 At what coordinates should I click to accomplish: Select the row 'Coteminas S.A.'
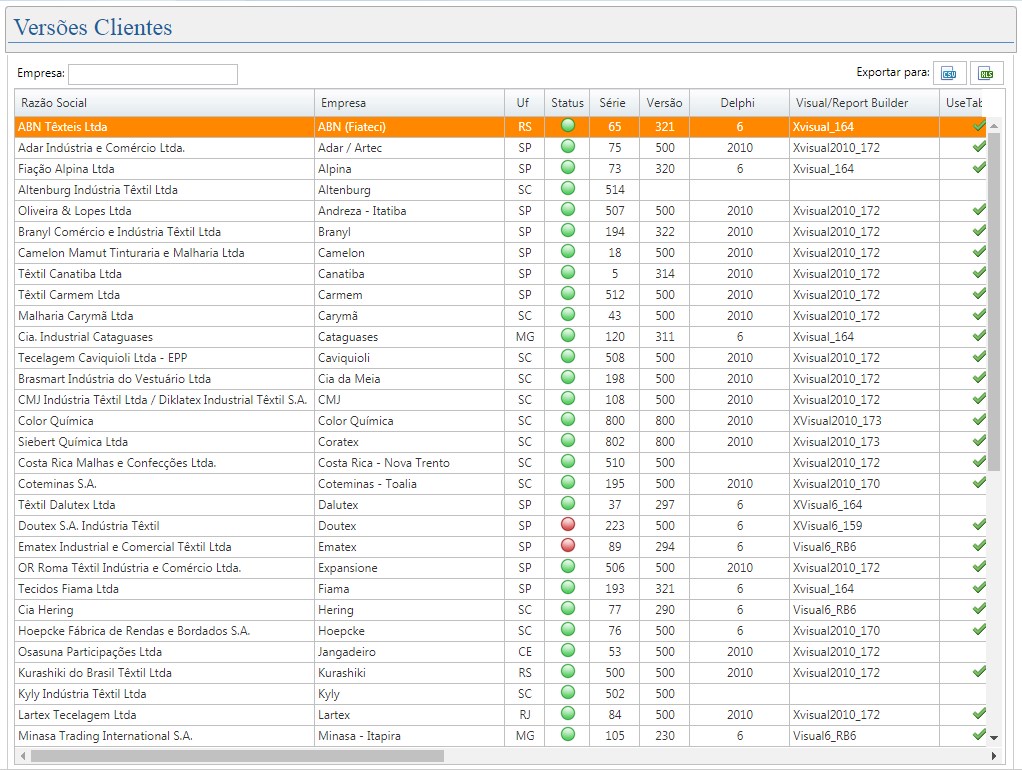coord(500,484)
